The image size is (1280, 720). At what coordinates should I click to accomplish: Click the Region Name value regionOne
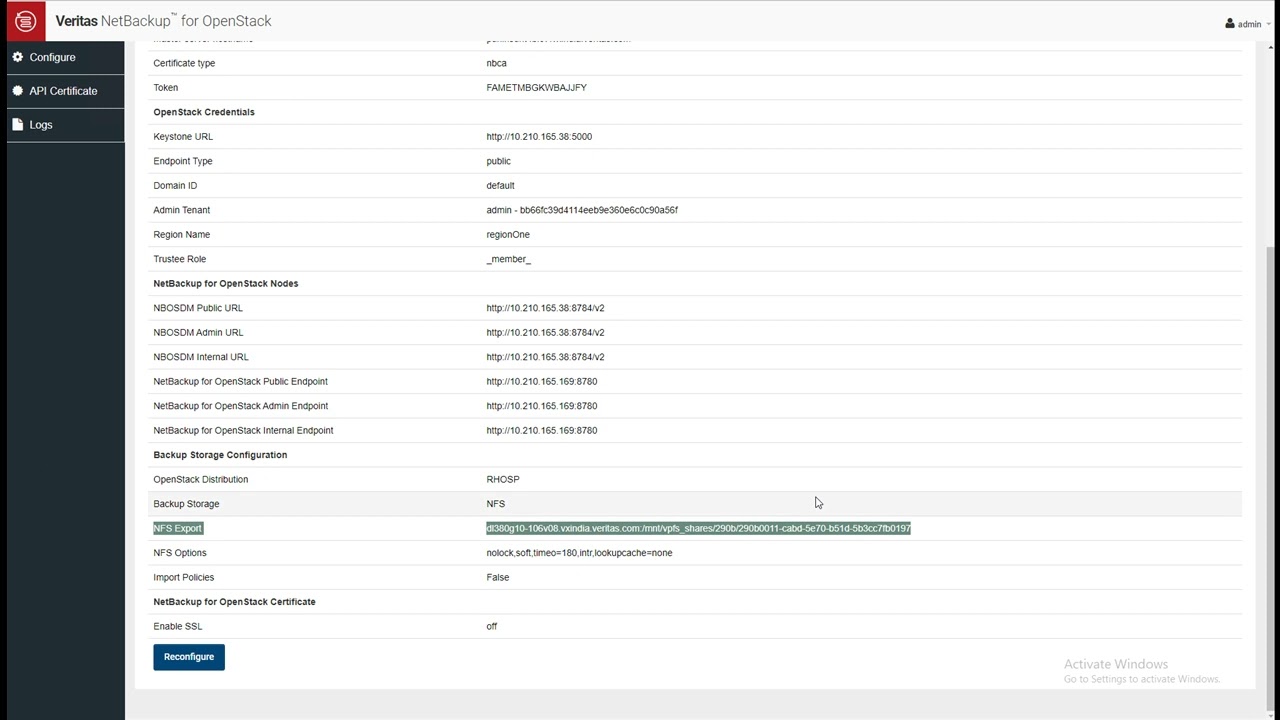508,235
